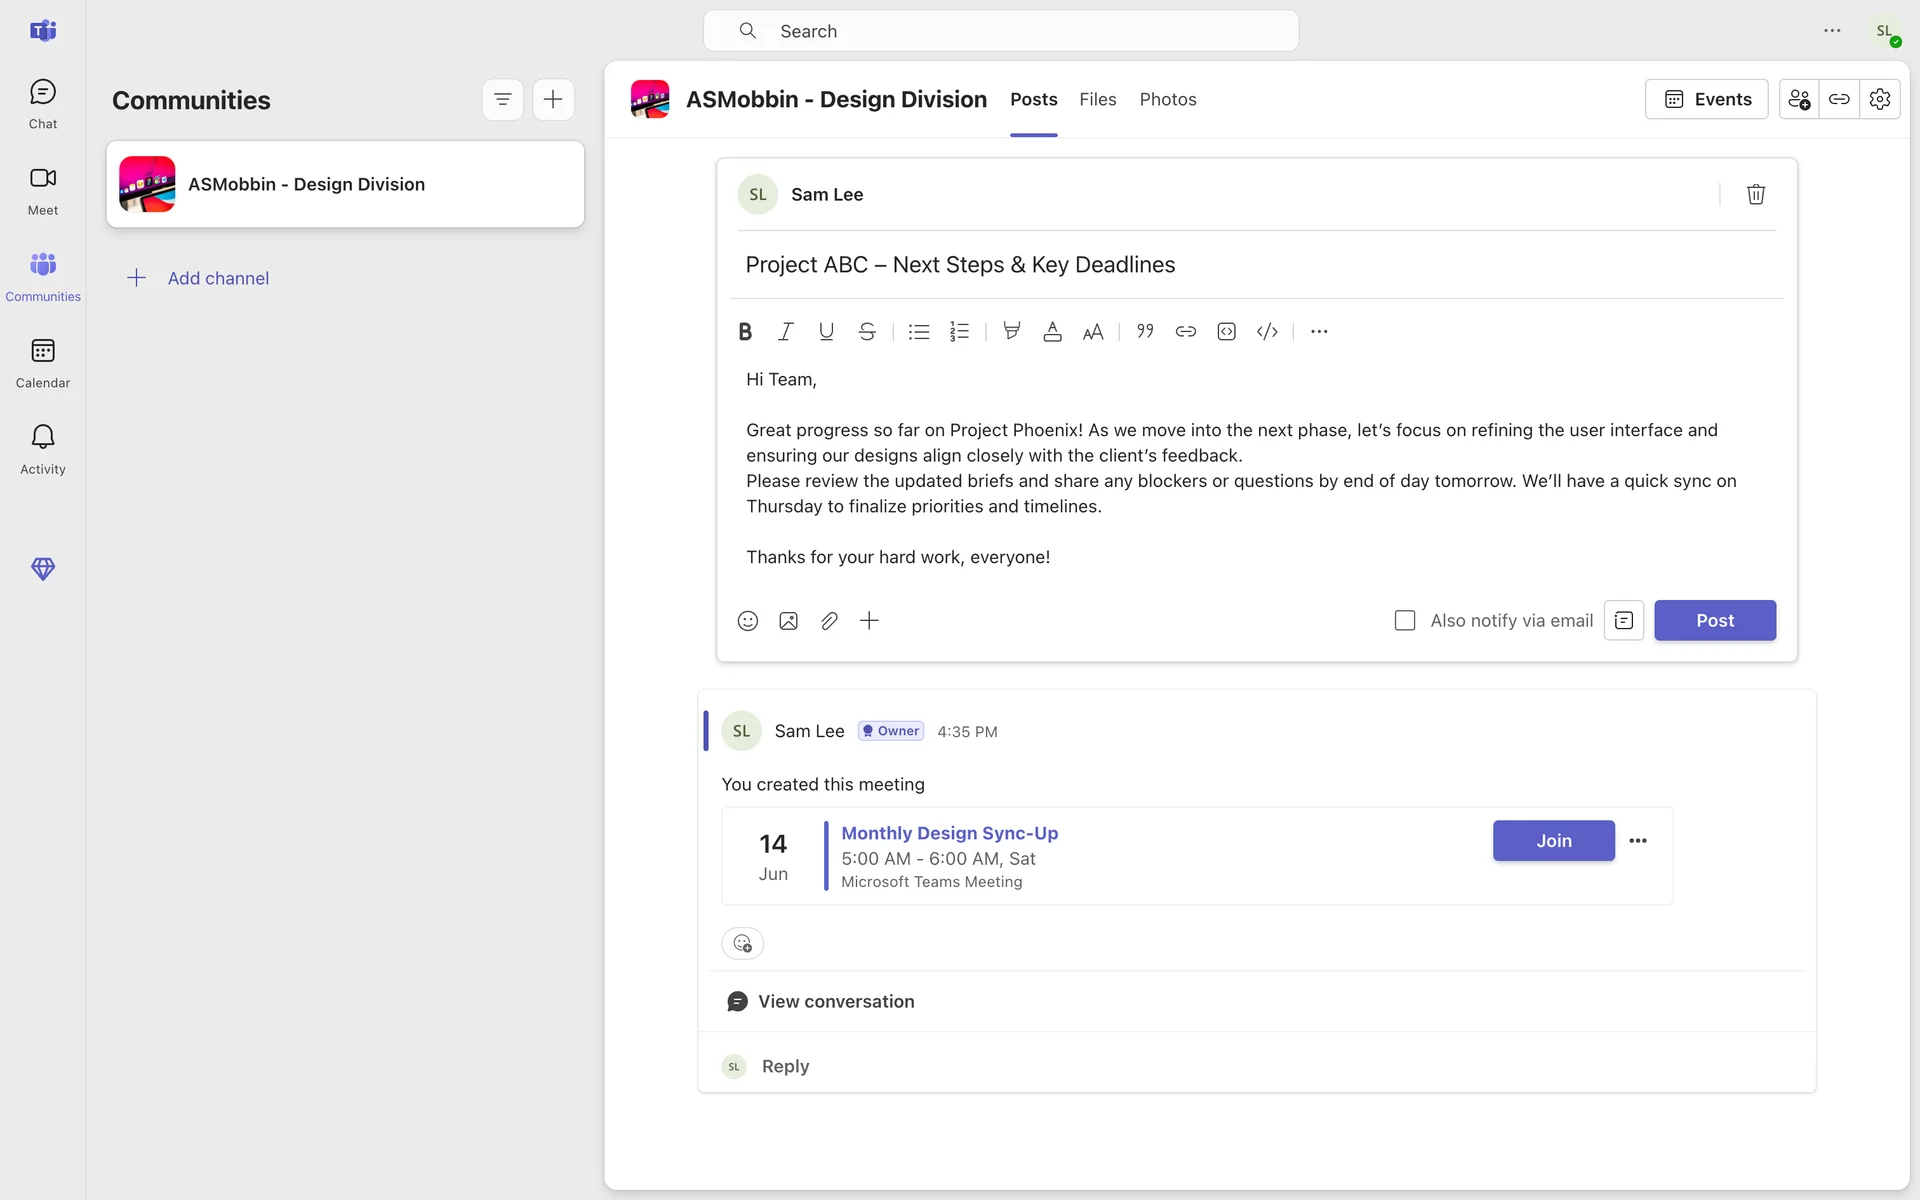The width and height of the screenshot is (1920, 1200).
Task: Open meeting card more options menu
Action: 1638,841
